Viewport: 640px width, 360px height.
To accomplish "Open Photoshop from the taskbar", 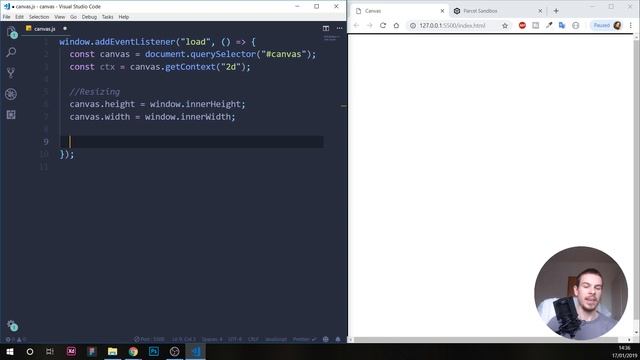I will [x=154, y=351].
